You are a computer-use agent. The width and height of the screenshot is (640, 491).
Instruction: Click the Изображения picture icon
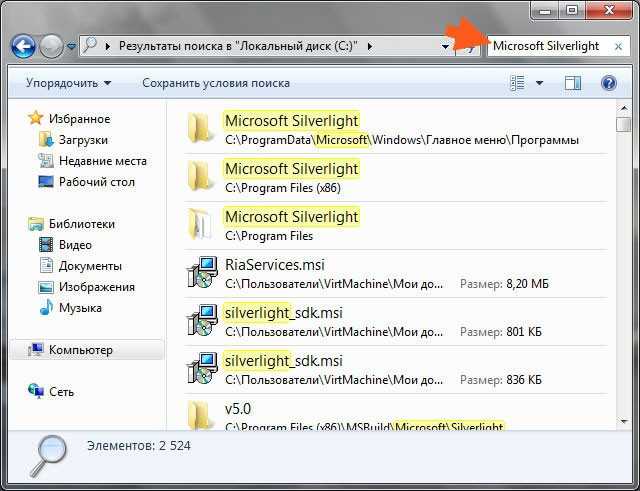click(x=46, y=287)
